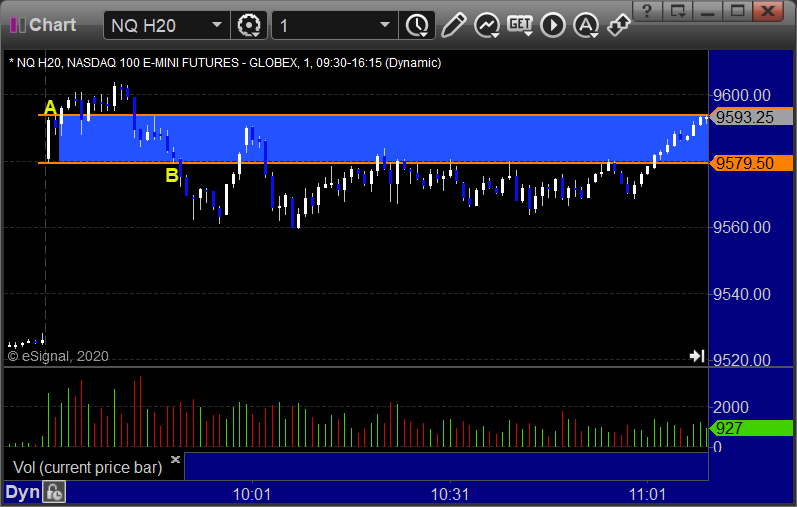Image resolution: width=797 pixels, height=507 pixels.
Task: Click the GET tools icon
Action: tap(519, 25)
